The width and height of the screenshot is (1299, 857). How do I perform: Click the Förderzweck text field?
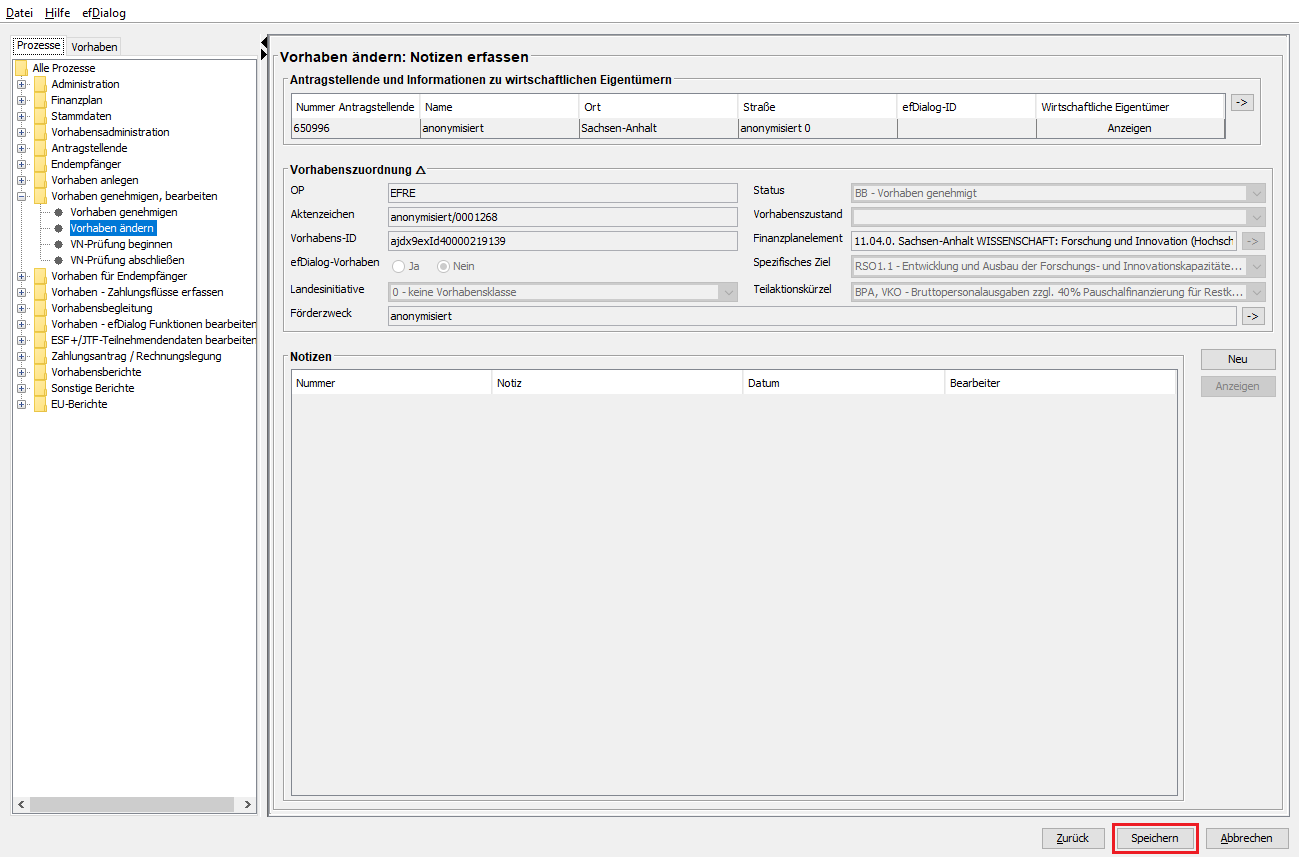click(x=812, y=316)
